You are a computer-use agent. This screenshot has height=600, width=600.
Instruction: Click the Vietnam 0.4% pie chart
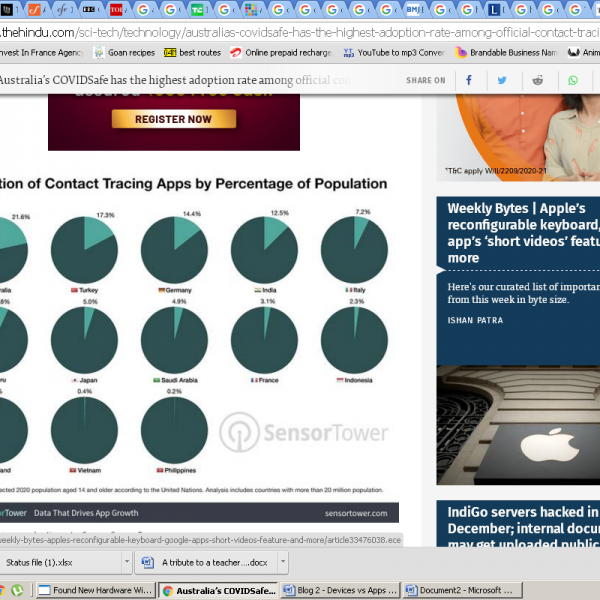[x=84, y=430]
